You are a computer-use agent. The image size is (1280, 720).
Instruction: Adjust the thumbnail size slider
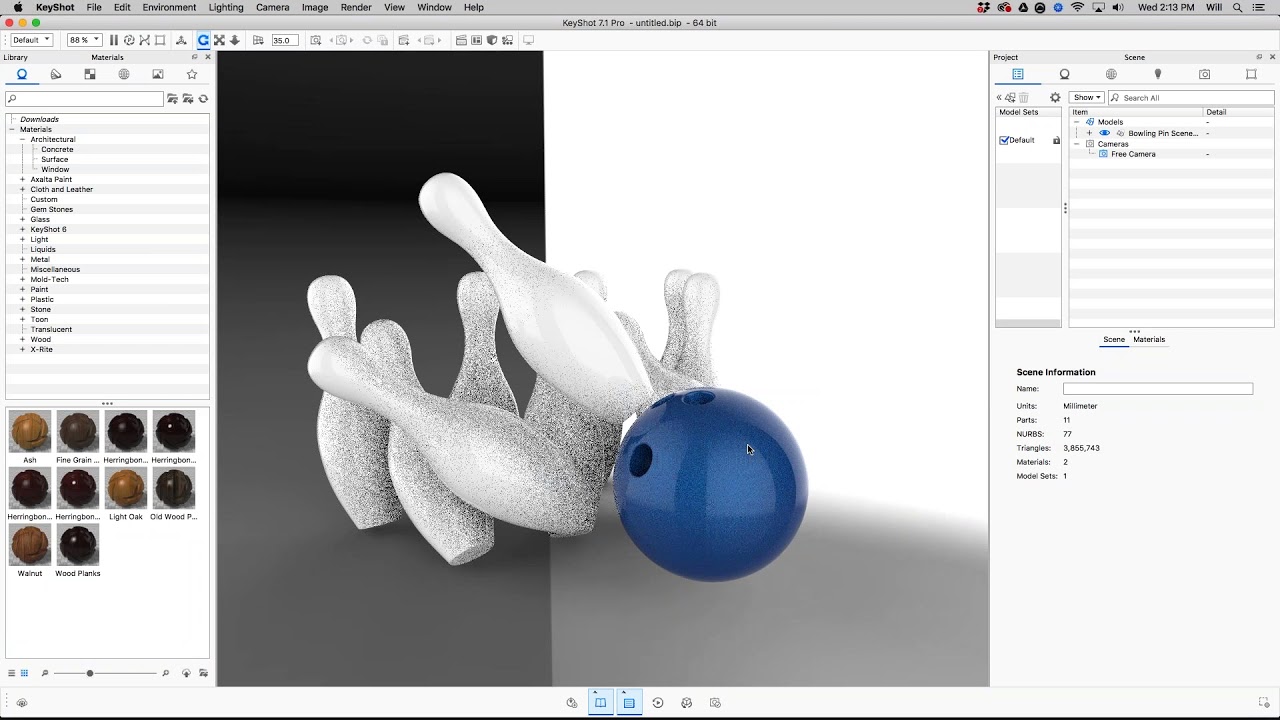pyautogui.click(x=90, y=673)
